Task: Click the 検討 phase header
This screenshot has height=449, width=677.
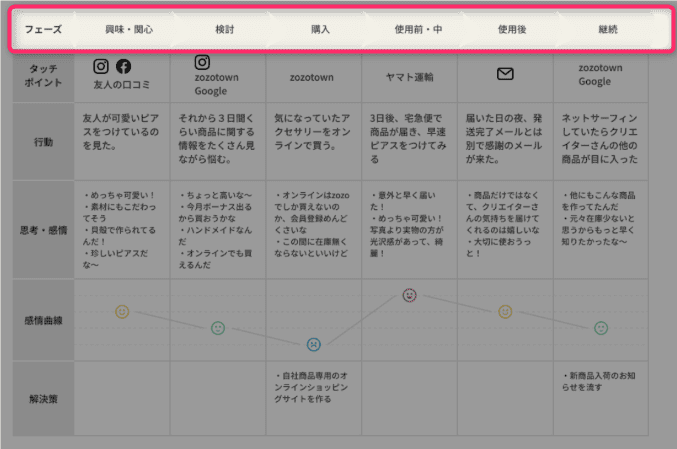Action: pos(226,30)
